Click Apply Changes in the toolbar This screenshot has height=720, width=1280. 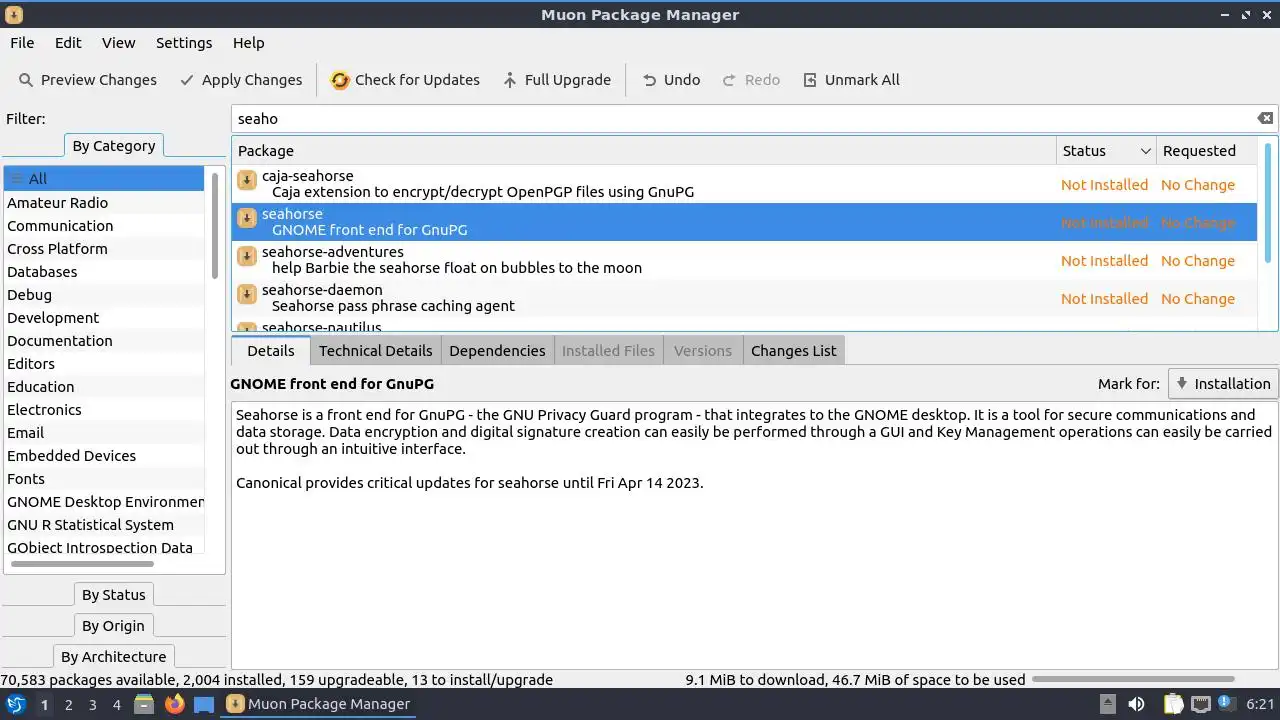point(240,80)
